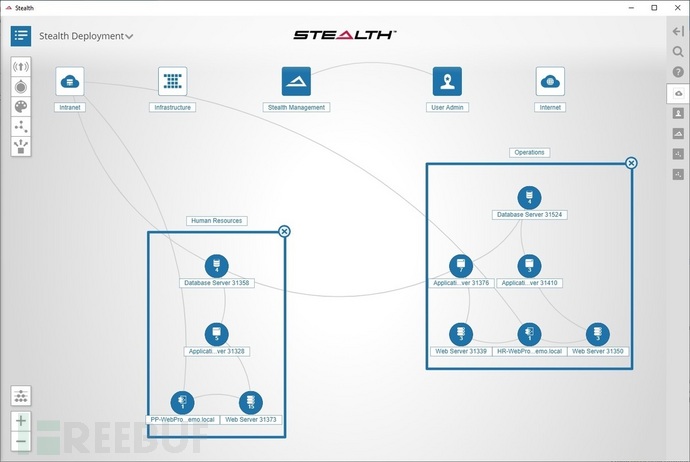Close the Human Resources group box
The image size is (690, 462).
pos(284,231)
